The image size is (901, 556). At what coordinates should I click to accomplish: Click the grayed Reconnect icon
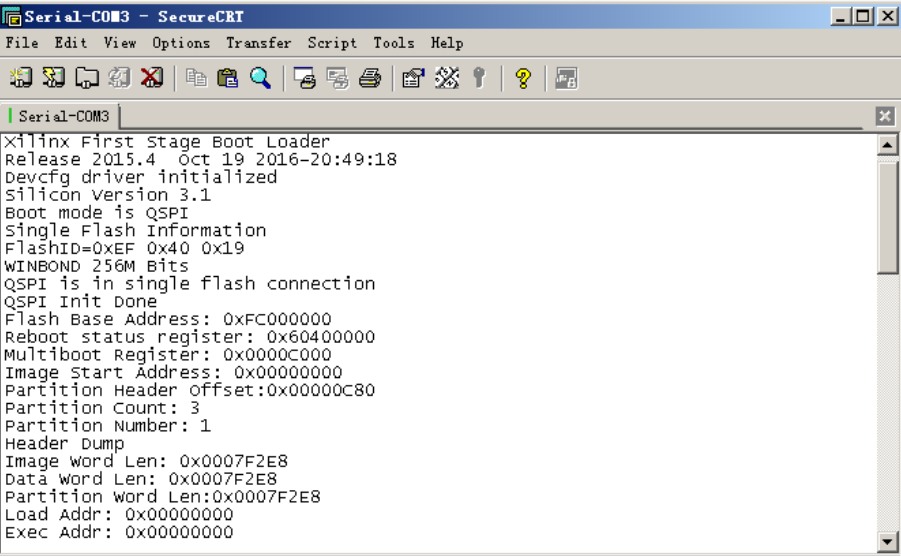(x=120, y=78)
